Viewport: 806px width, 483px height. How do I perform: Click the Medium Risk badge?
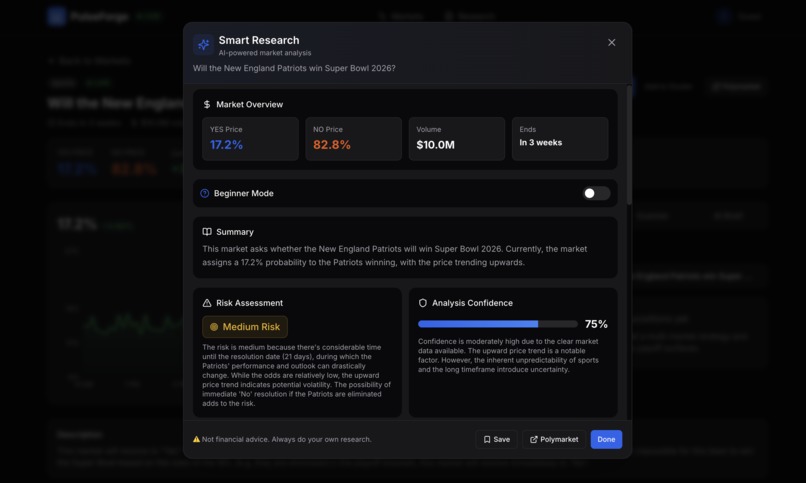[245, 327]
